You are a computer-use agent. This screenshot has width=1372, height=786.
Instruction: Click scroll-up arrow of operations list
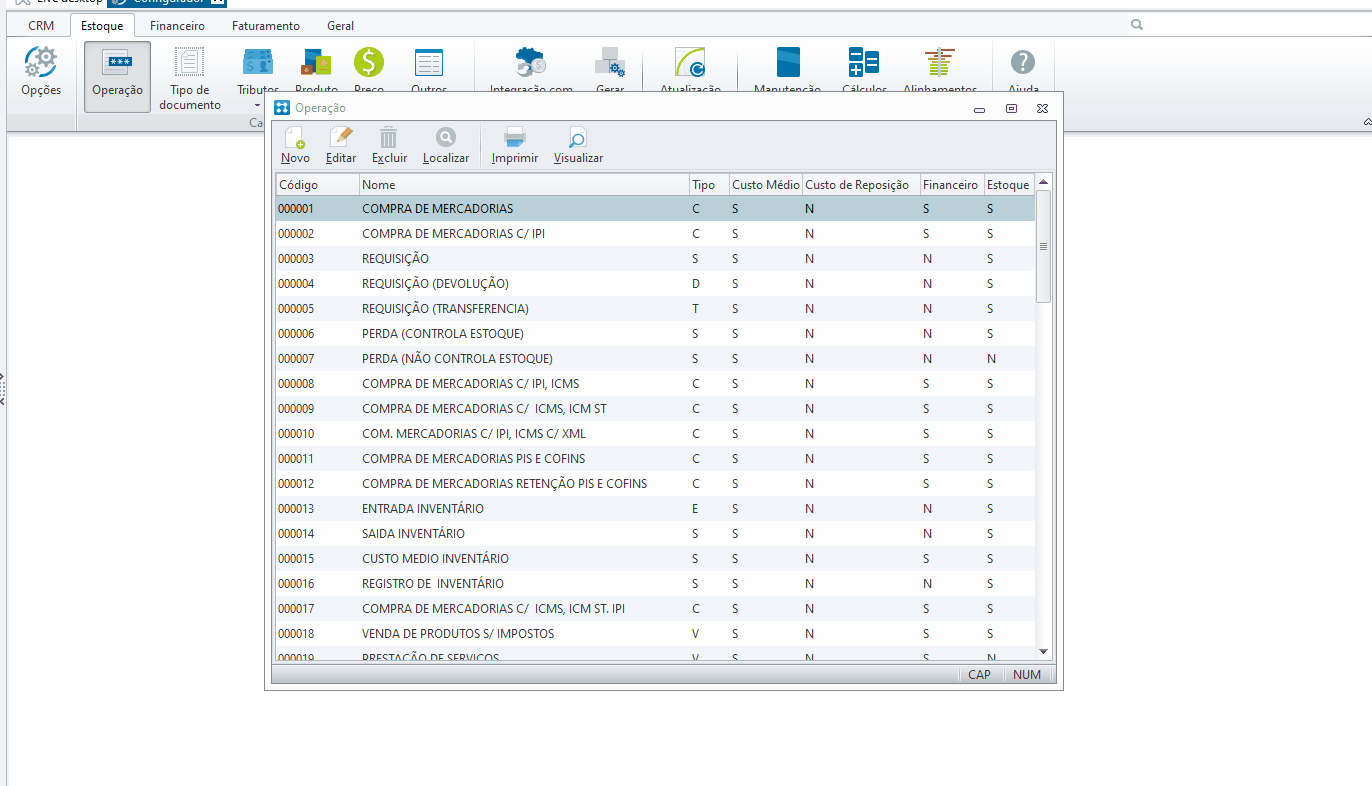coord(1043,183)
